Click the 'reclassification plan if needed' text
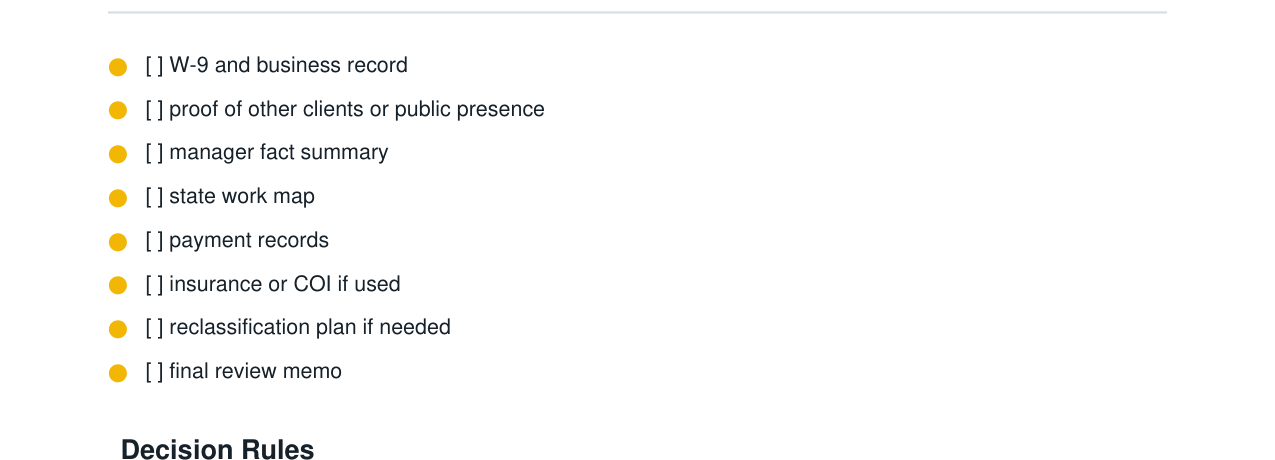The width and height of the screenshot is (1275, 460). coord(310,328)
